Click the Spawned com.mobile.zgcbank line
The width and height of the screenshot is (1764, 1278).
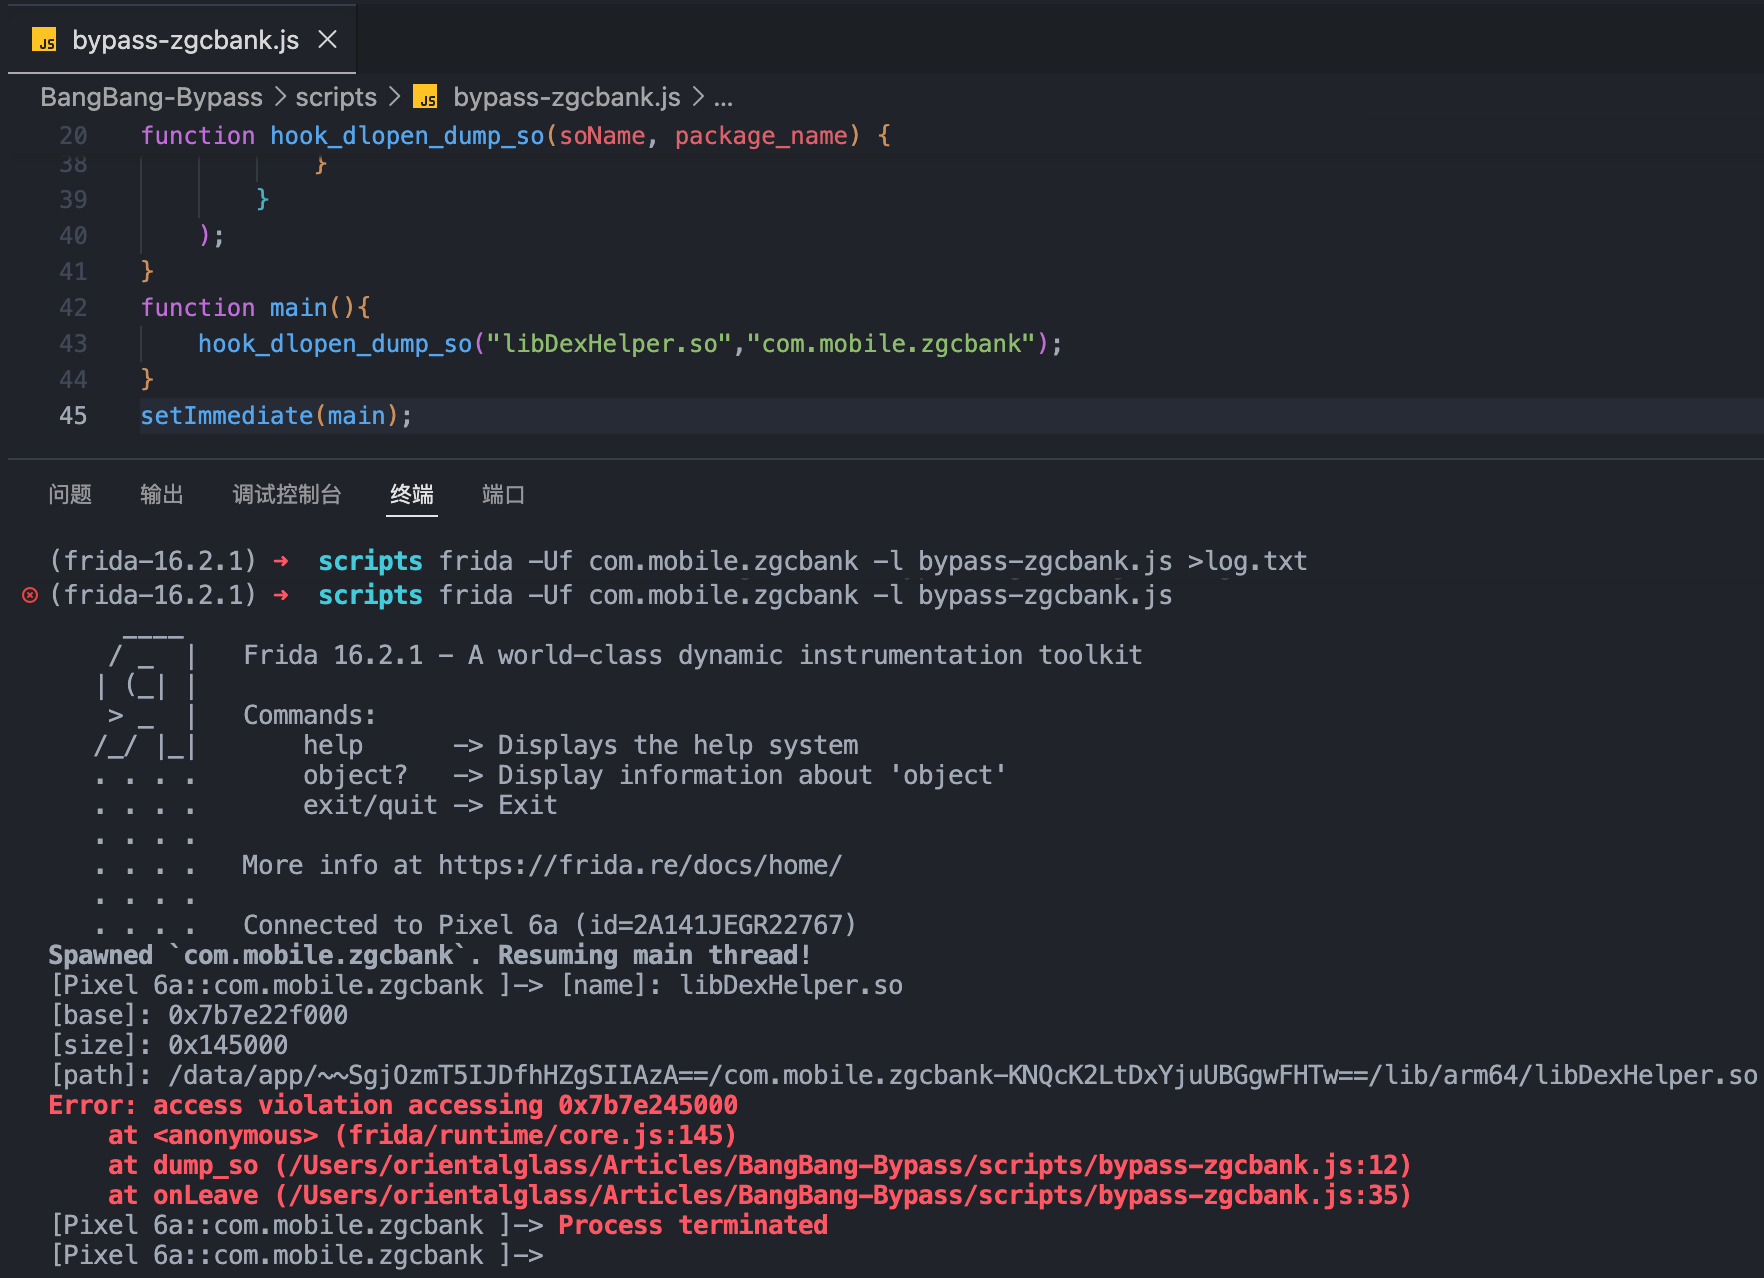click(430, 955)
